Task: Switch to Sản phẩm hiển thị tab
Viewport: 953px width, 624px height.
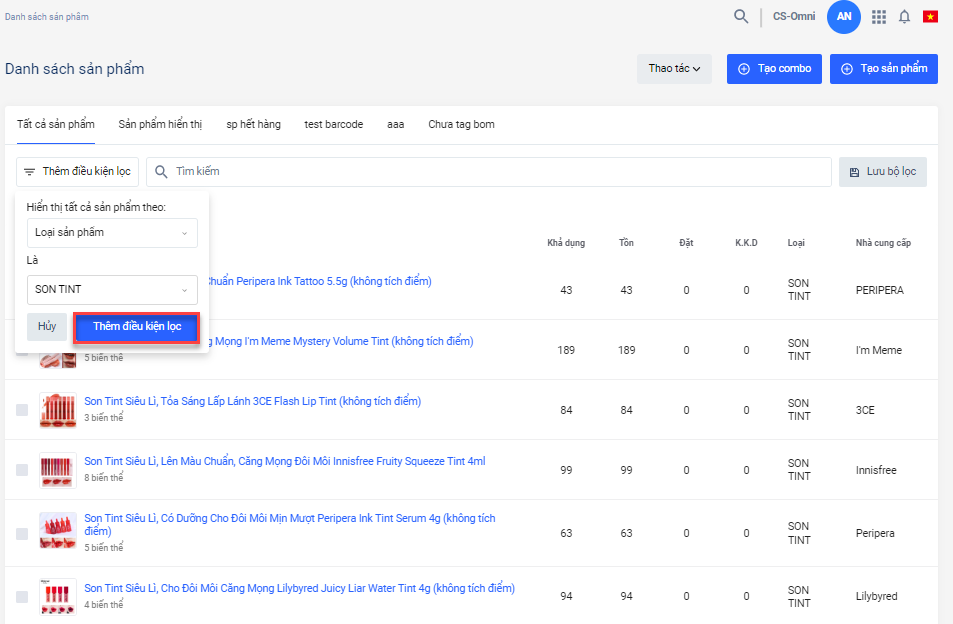Action: click(160, 125)
